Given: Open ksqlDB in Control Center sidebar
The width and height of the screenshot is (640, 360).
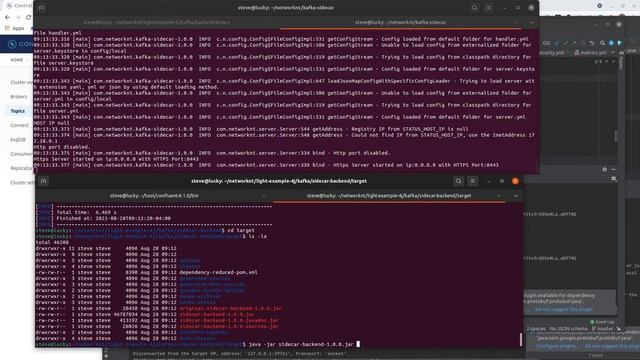Looking at the screenshot, I should coord(18,140).
